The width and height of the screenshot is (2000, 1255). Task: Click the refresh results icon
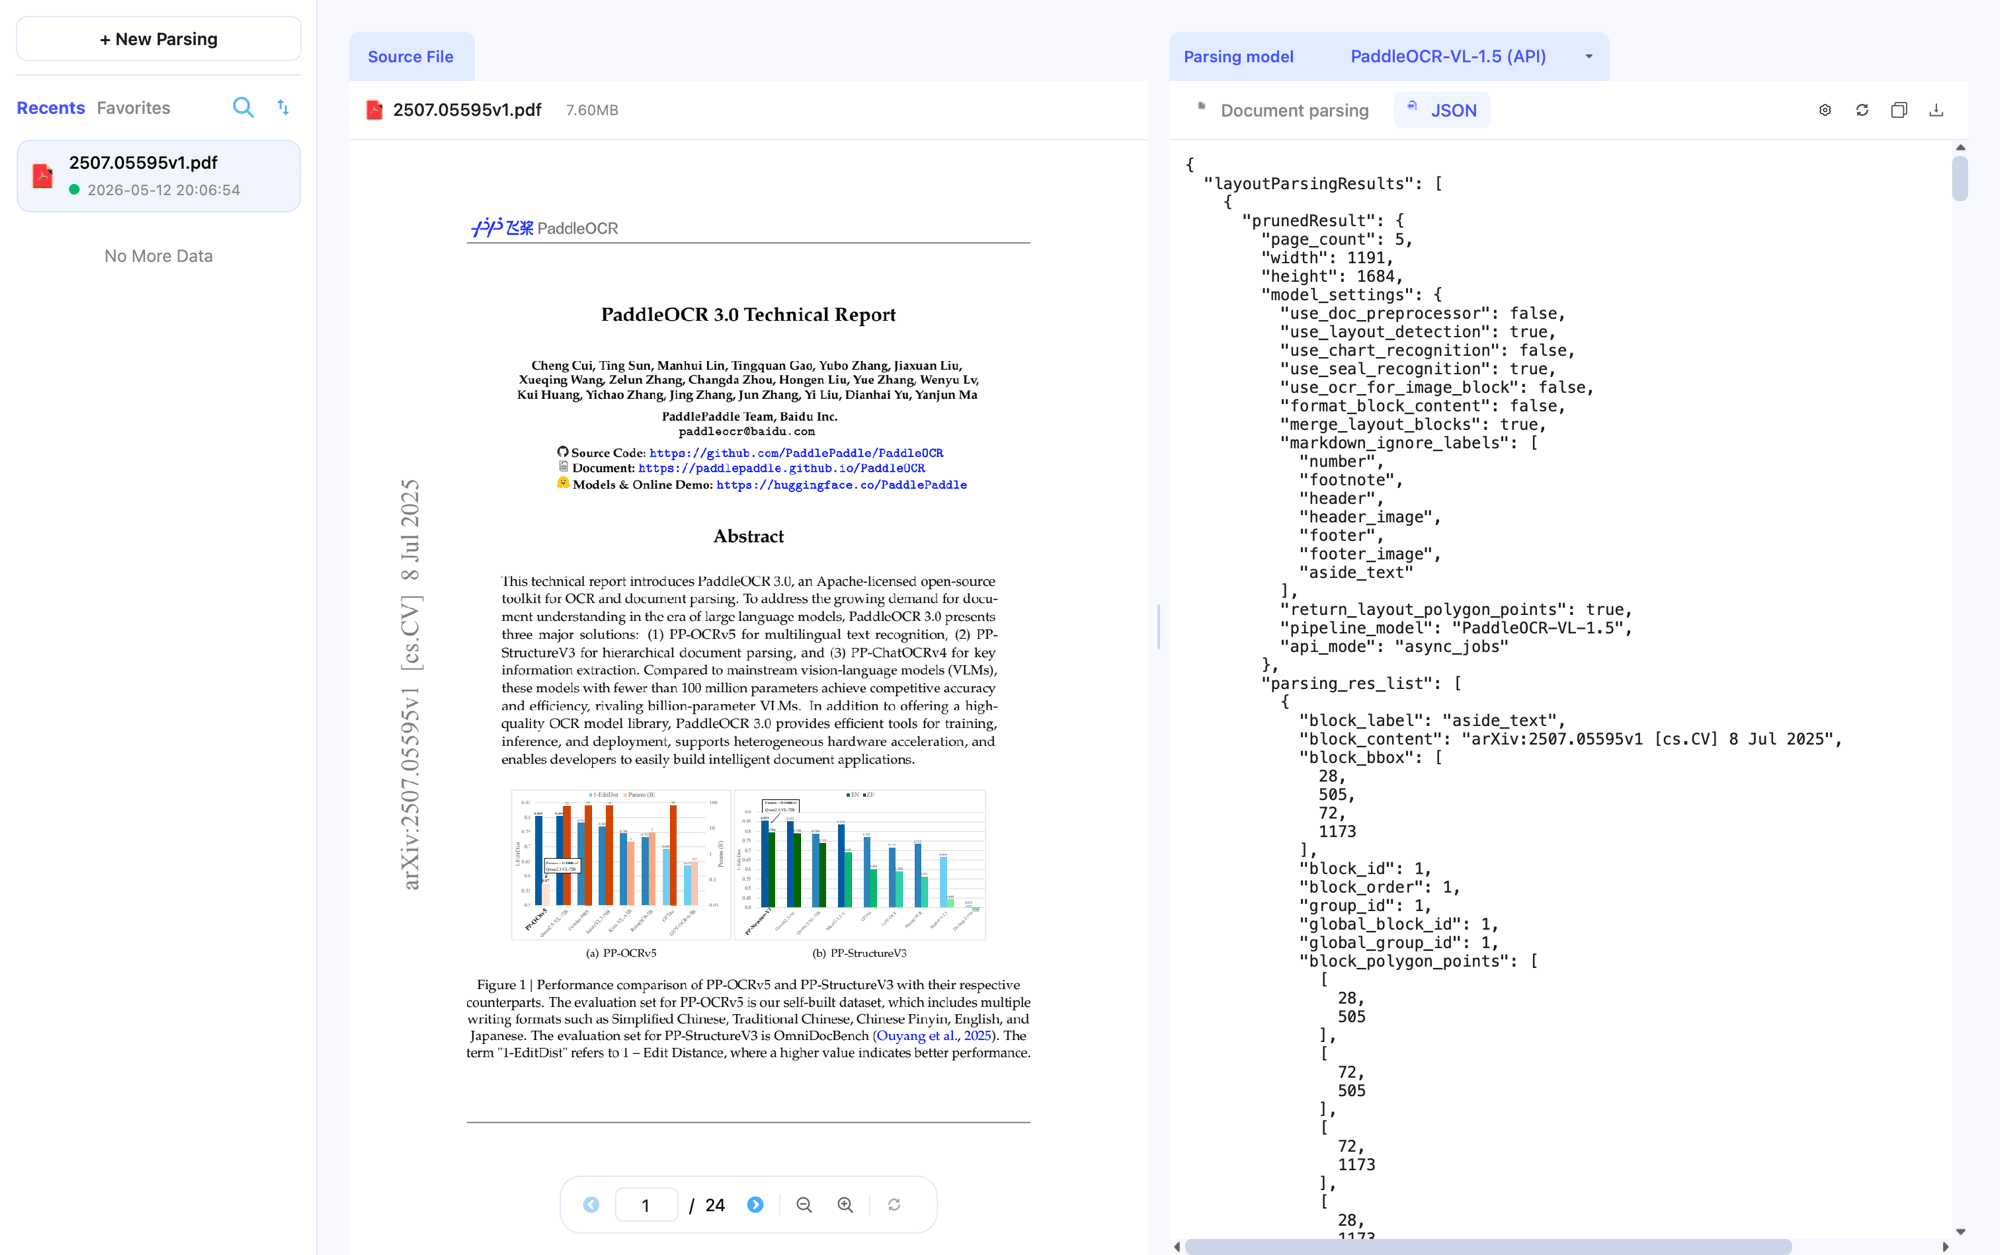[x=1862, y=110]
